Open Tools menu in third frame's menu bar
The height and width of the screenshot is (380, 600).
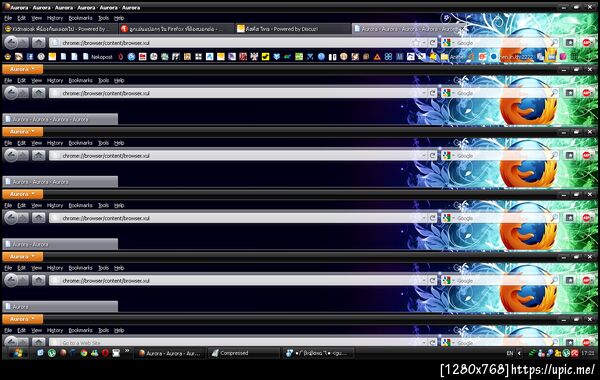[x=103, y=143]
